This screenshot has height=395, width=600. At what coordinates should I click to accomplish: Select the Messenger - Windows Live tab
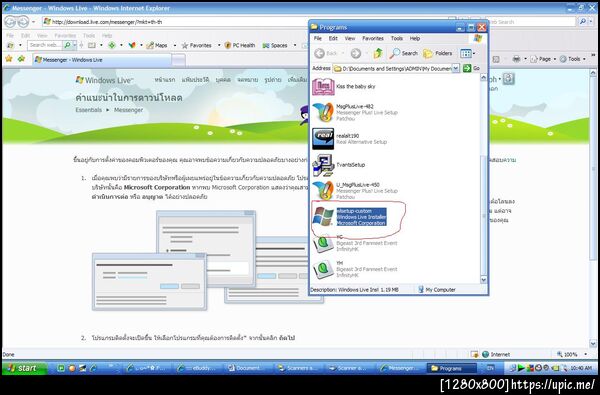(102, 60)
